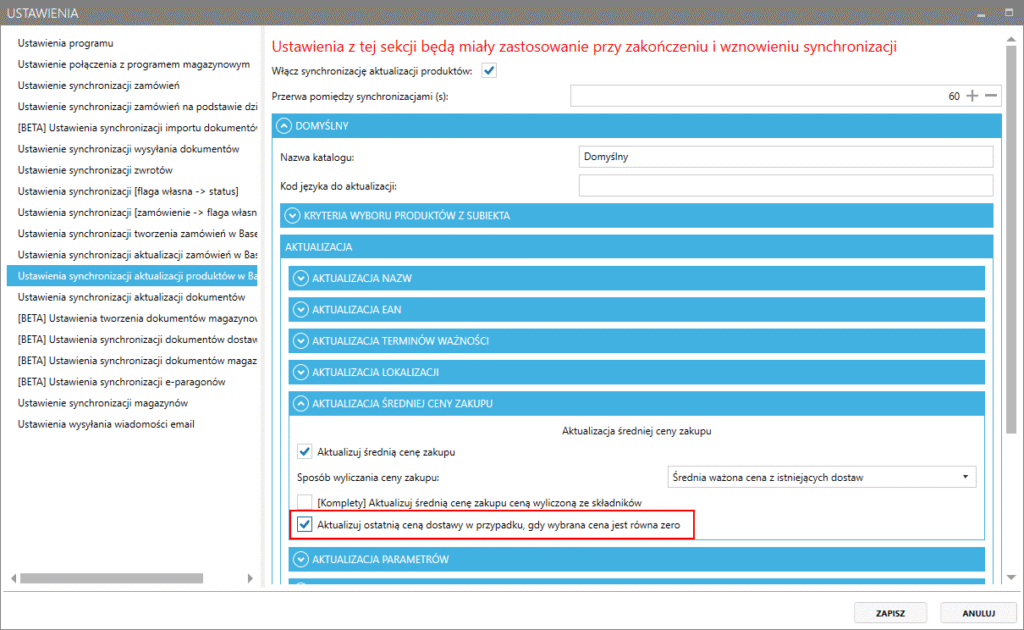Expand the AKTUALIZACJA EAN section
The width and height of the screenshot is (1024, 630).
pos(300,310)
